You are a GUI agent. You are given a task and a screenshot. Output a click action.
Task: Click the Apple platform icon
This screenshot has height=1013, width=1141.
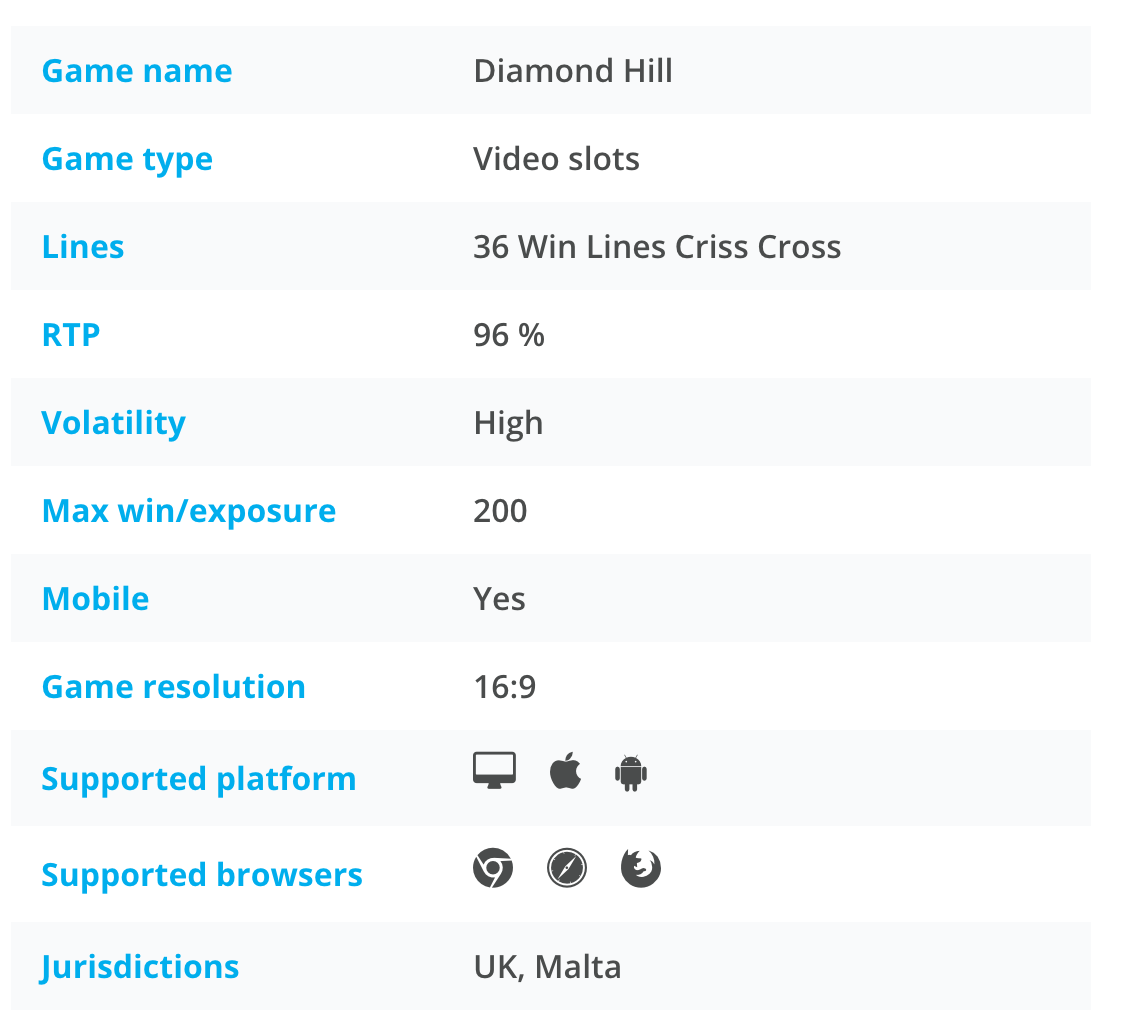click(x=565, y=770)
